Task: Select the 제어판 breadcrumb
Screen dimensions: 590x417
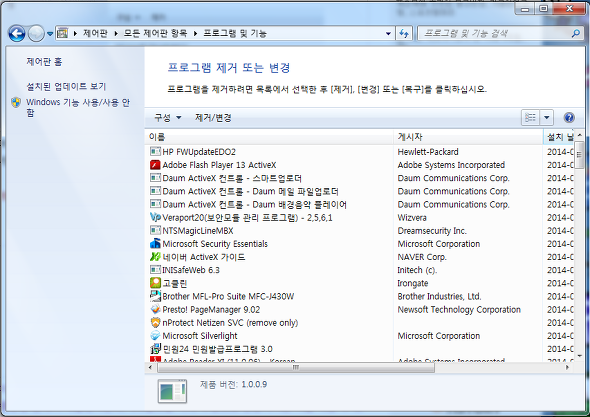Action: click(95, 33)
